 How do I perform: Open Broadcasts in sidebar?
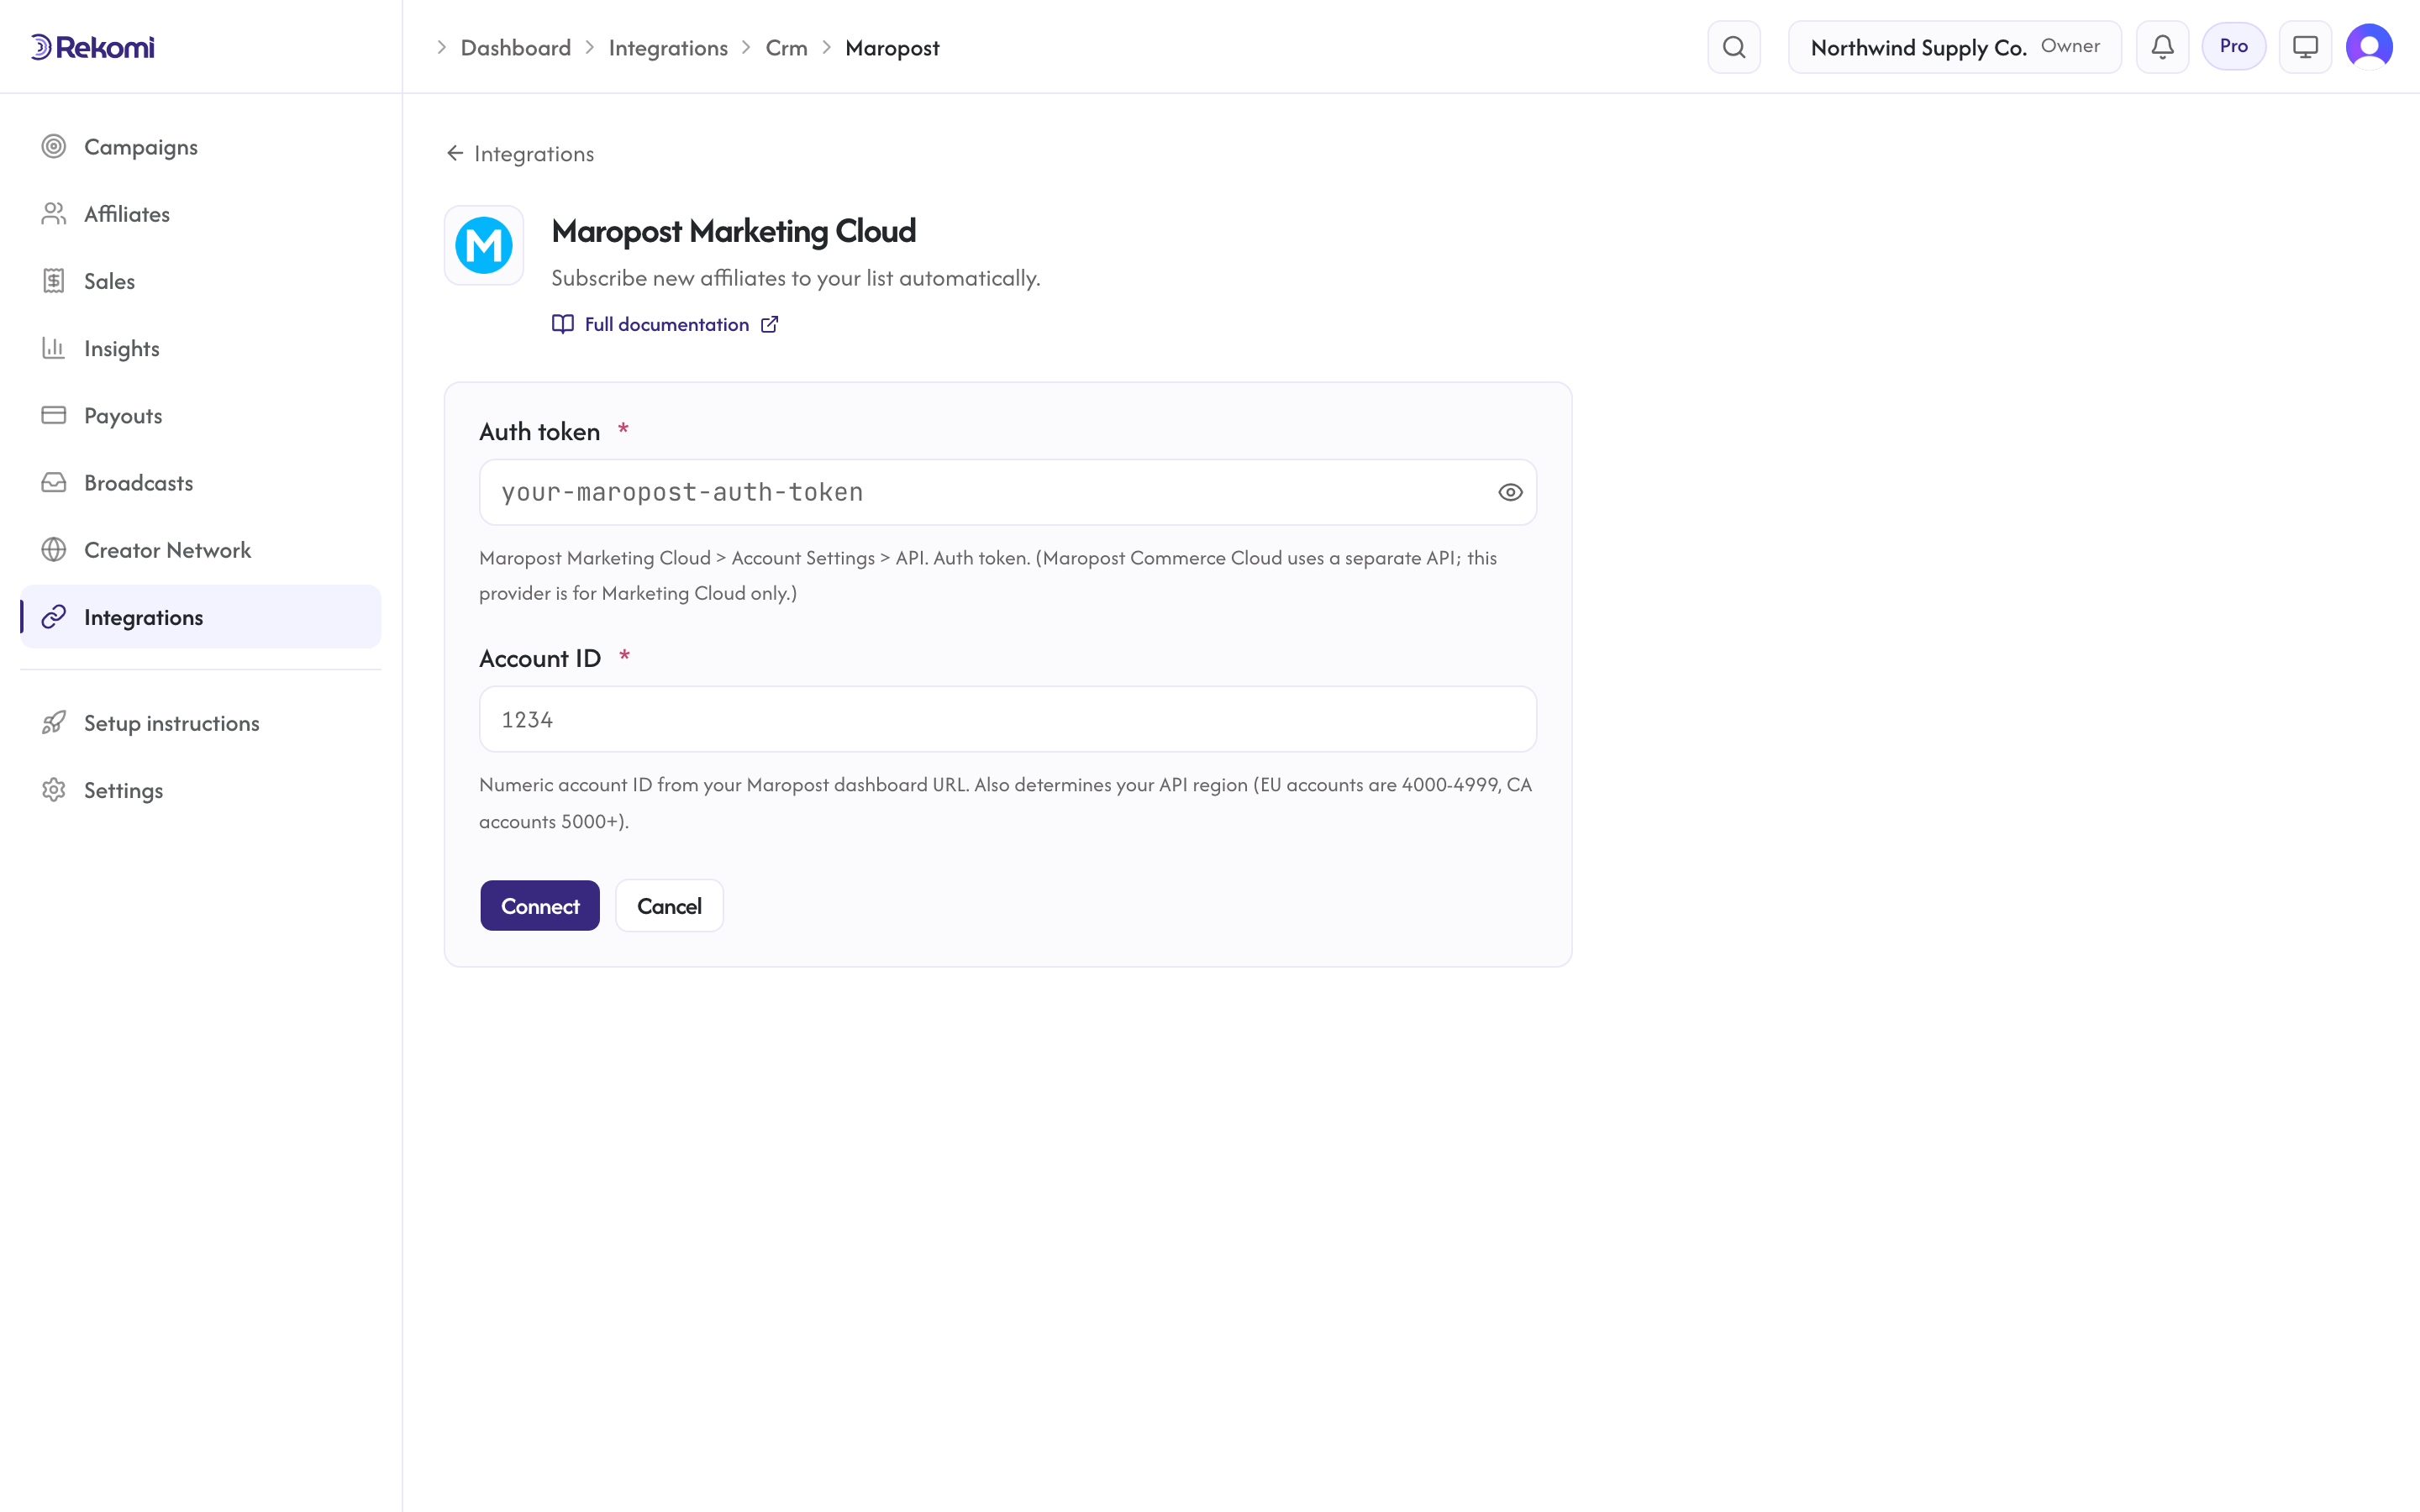point(200,482)
